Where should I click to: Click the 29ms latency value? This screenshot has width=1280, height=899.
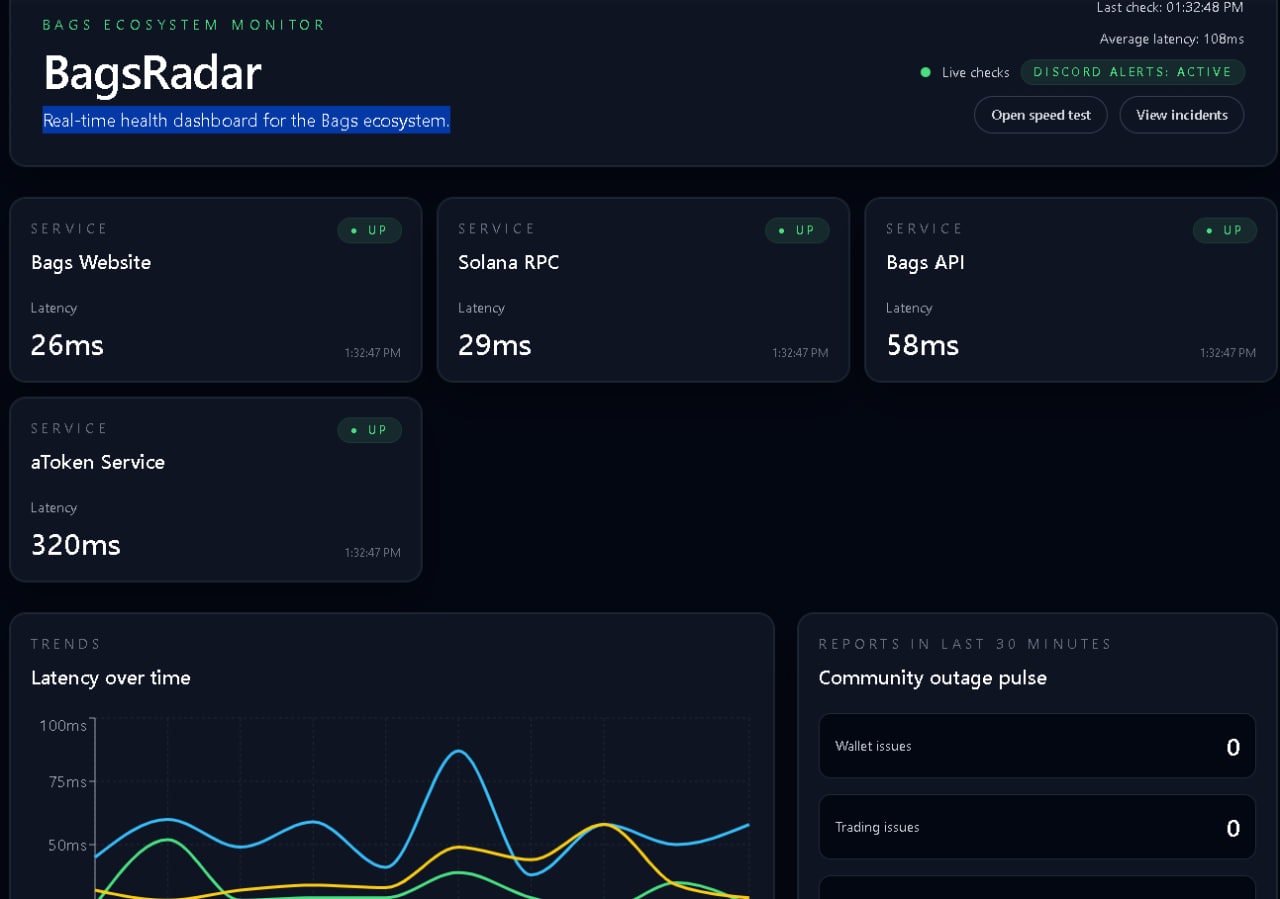[x=495, y=345]
